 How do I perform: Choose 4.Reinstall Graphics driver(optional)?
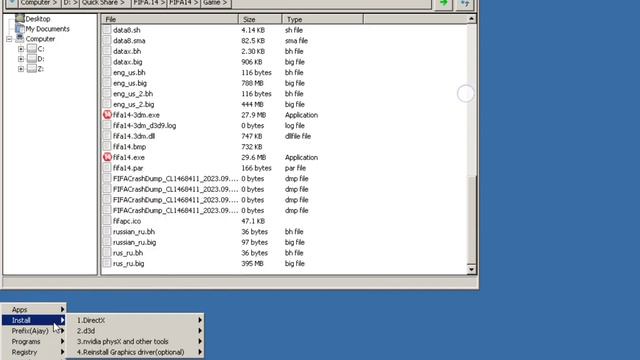135,352
